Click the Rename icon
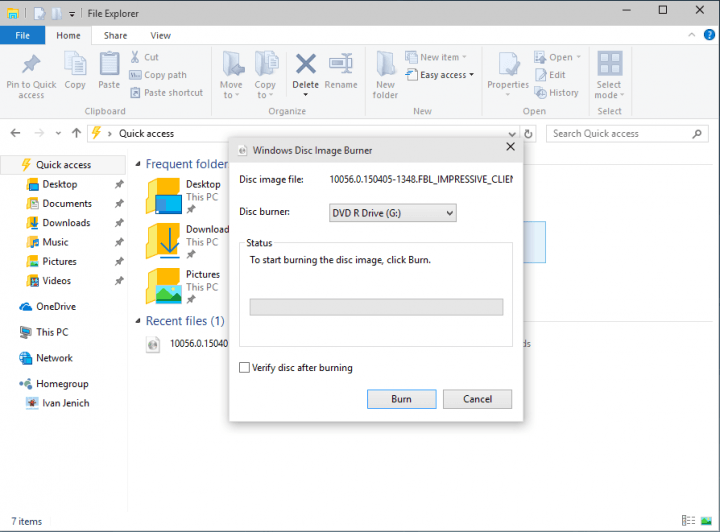This screenshot has width=720, height=532. coord(341,64)
